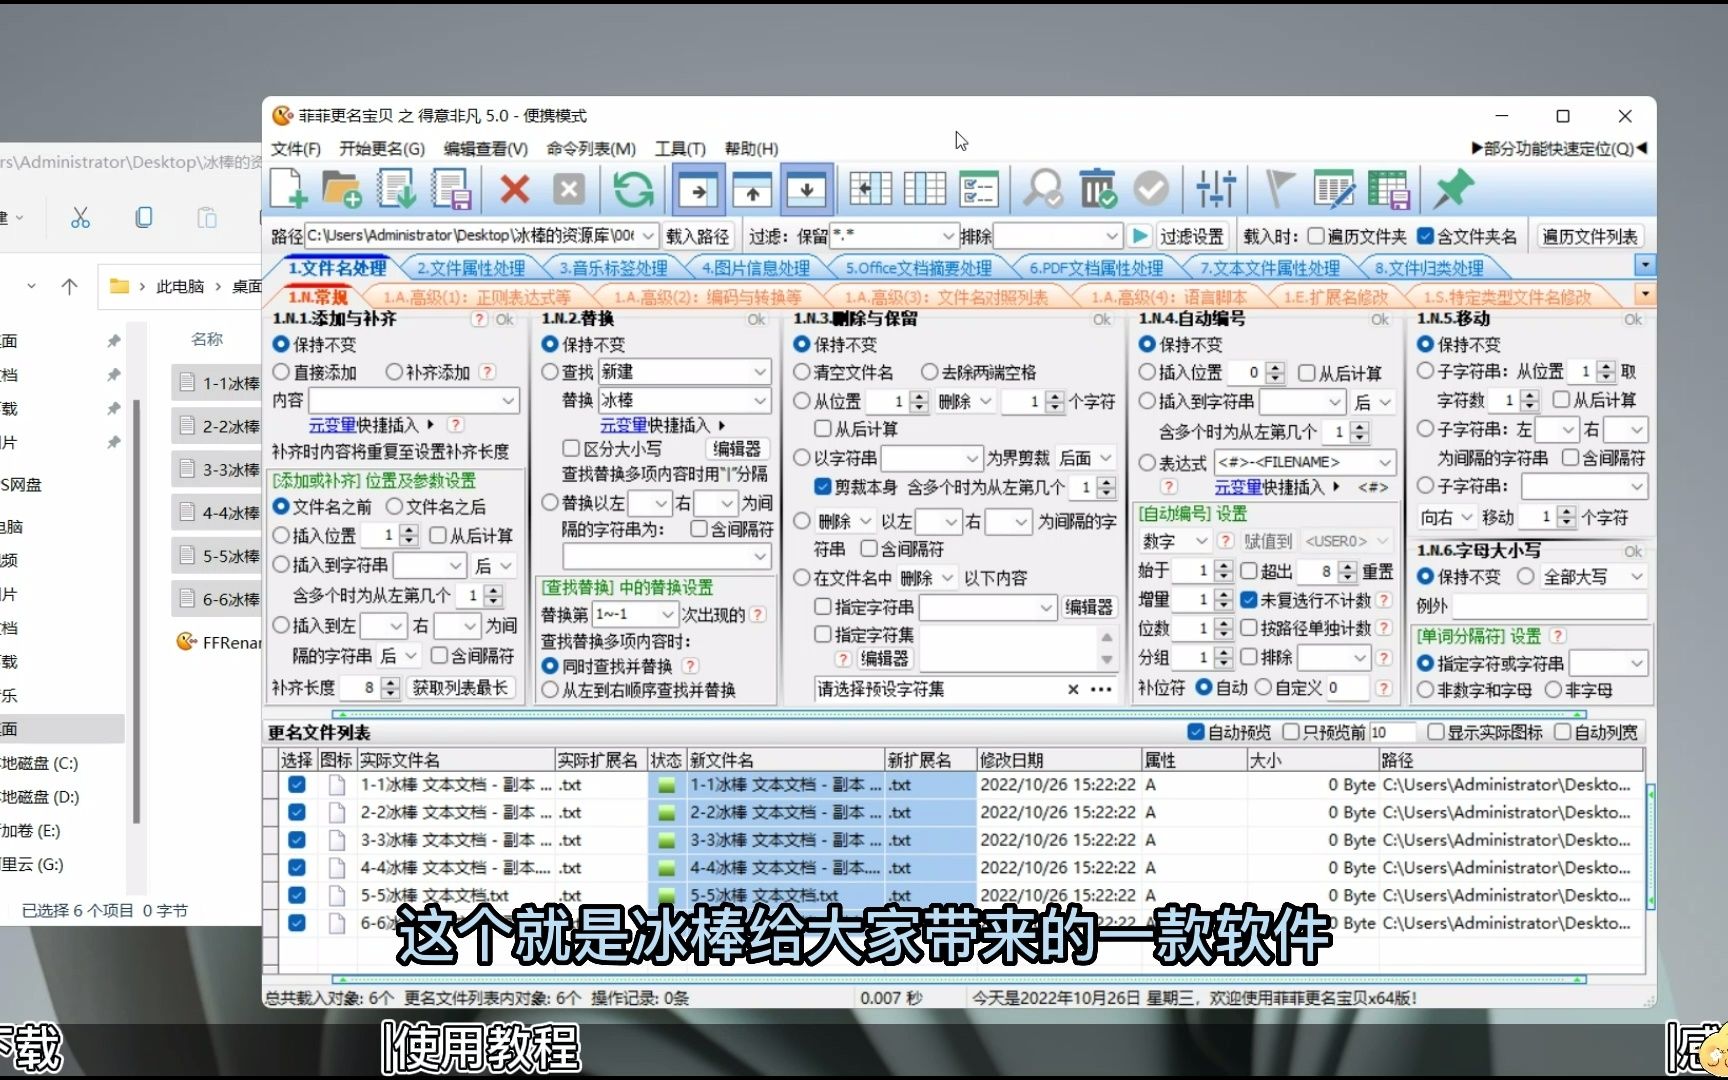This screenshot has height=1080, width=1728.
Task: Click the add folder icon in toolbar
Action: click(x=341, y=189)
